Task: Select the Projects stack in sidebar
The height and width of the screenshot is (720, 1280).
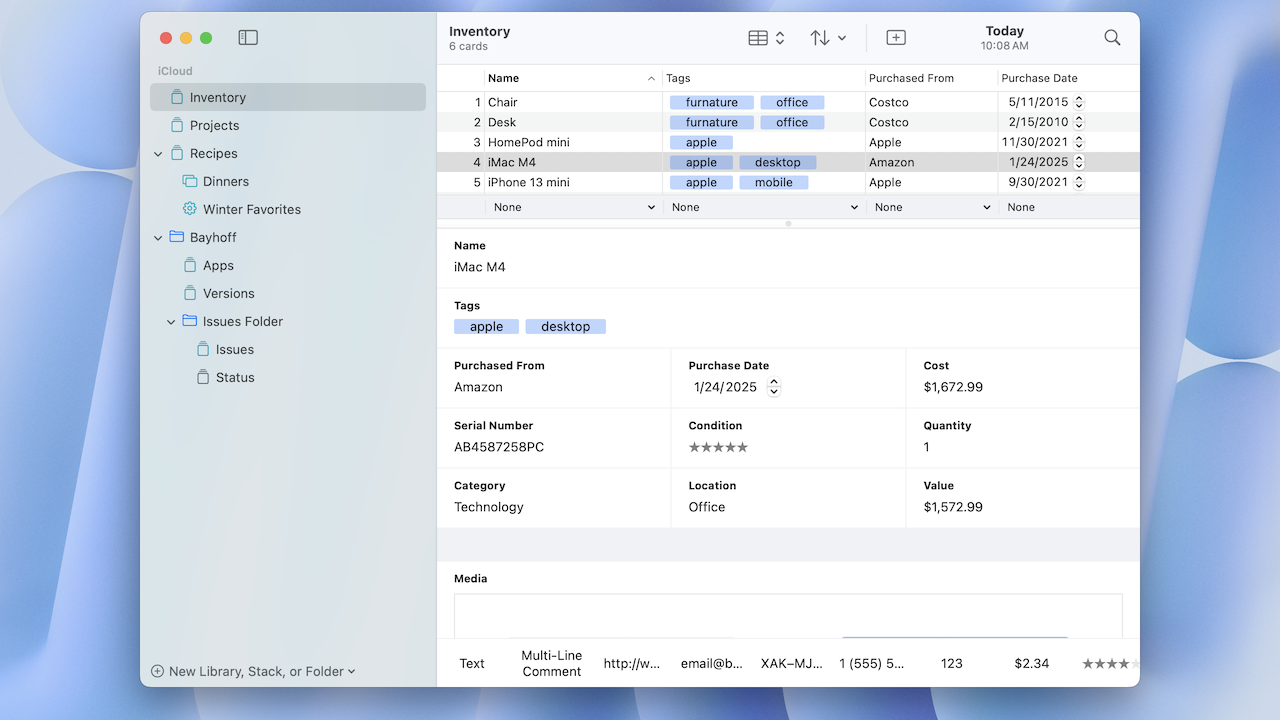Action: 288,125
